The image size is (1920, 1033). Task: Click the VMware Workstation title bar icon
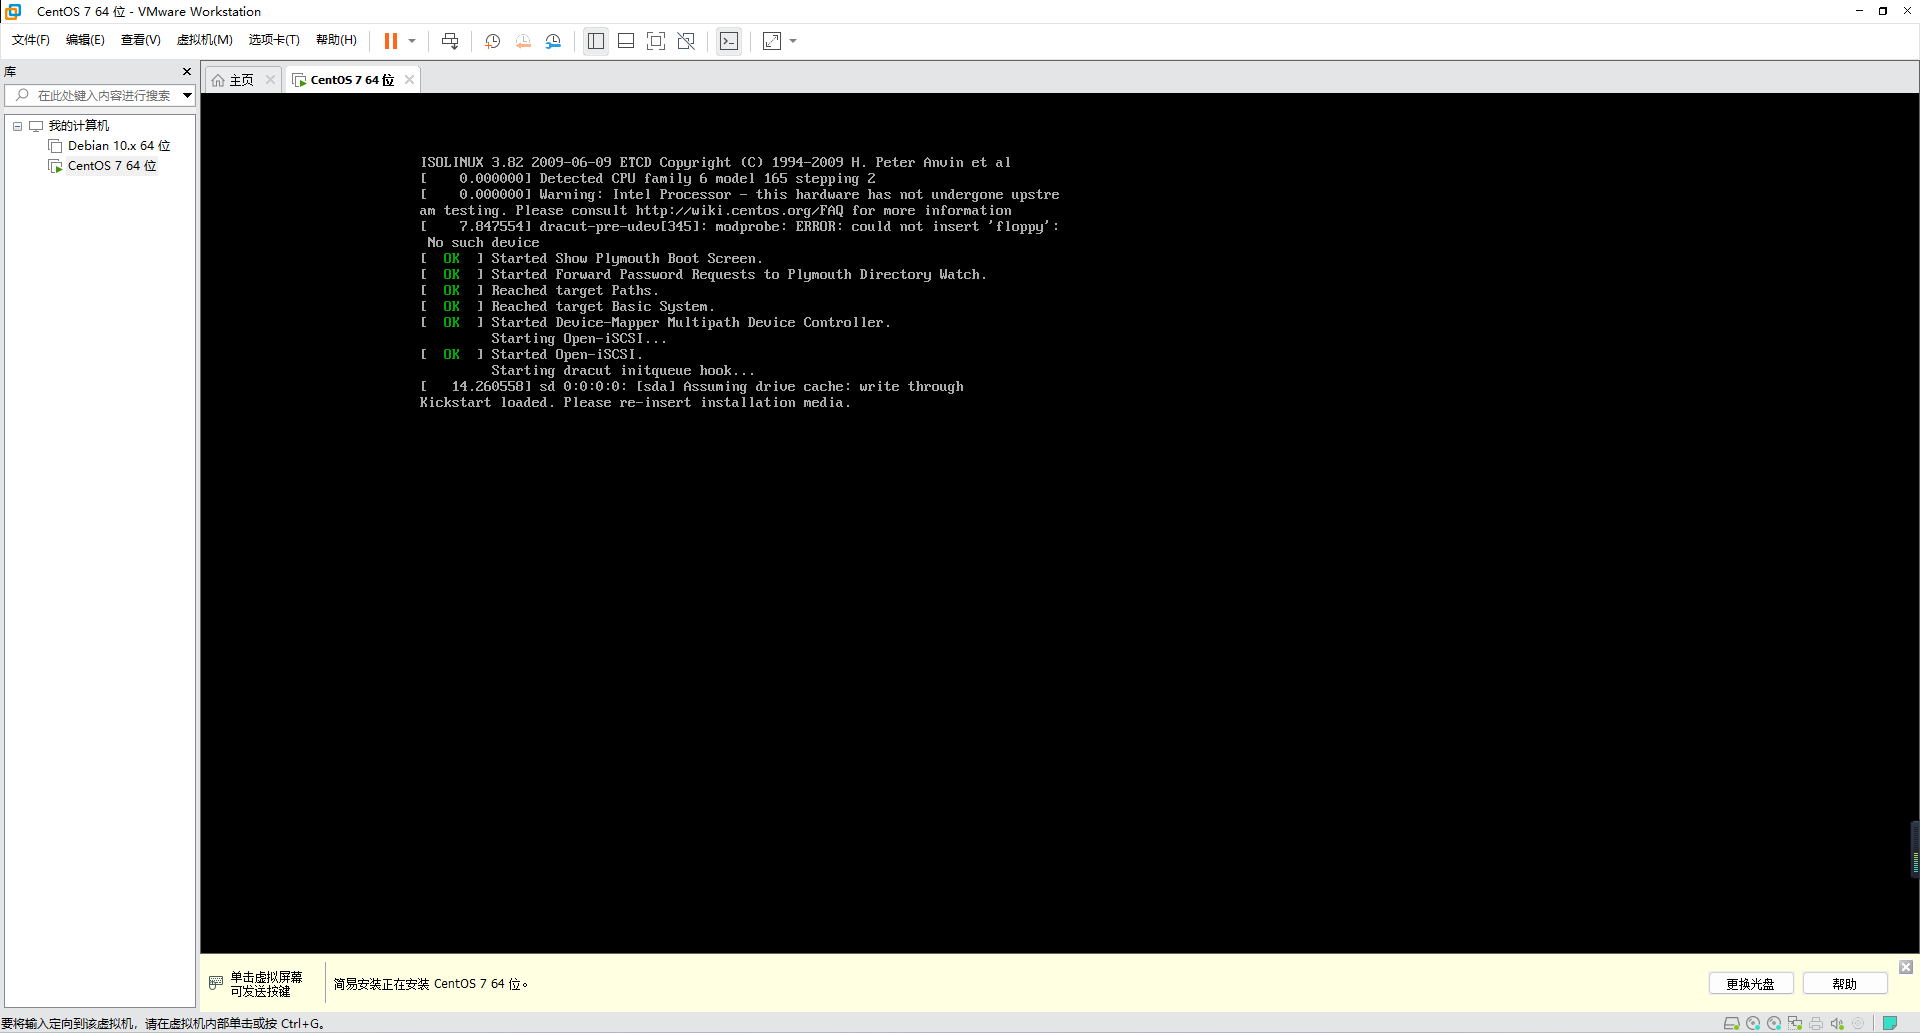[13, 11]
